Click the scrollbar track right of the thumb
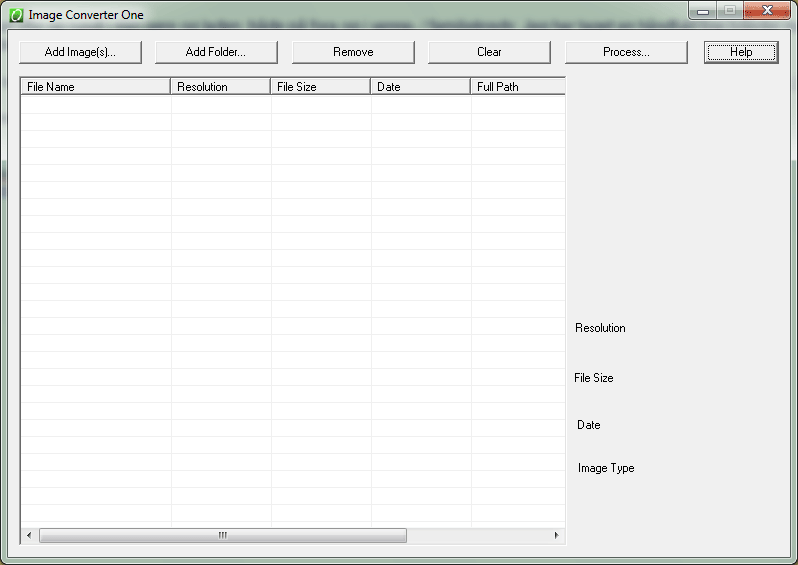Image resolution: width=798 pixels, height=565 pixels. [478, 536]
